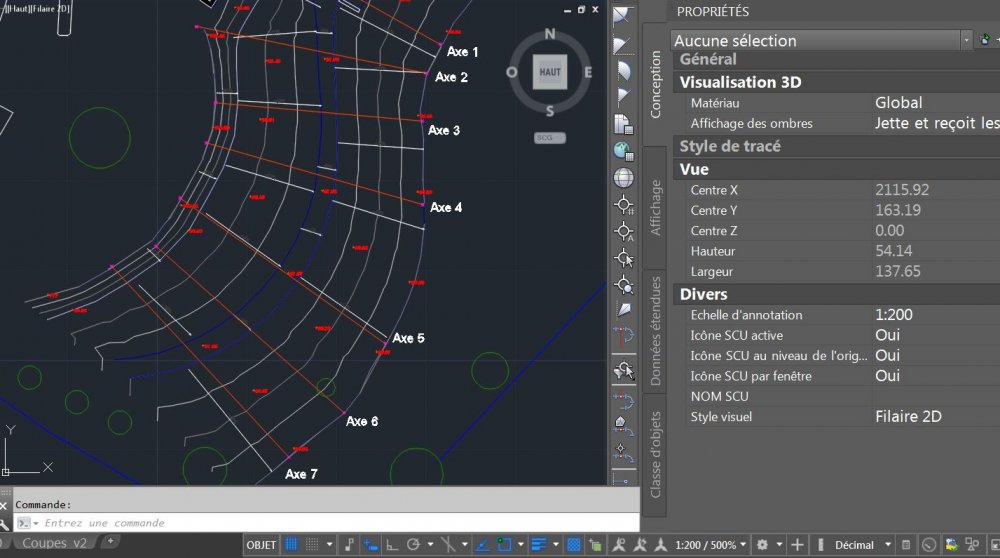The height and width of the screenshot is (558, 1000).
Task: Add a new layout with plus button
Action: [110, 541]
